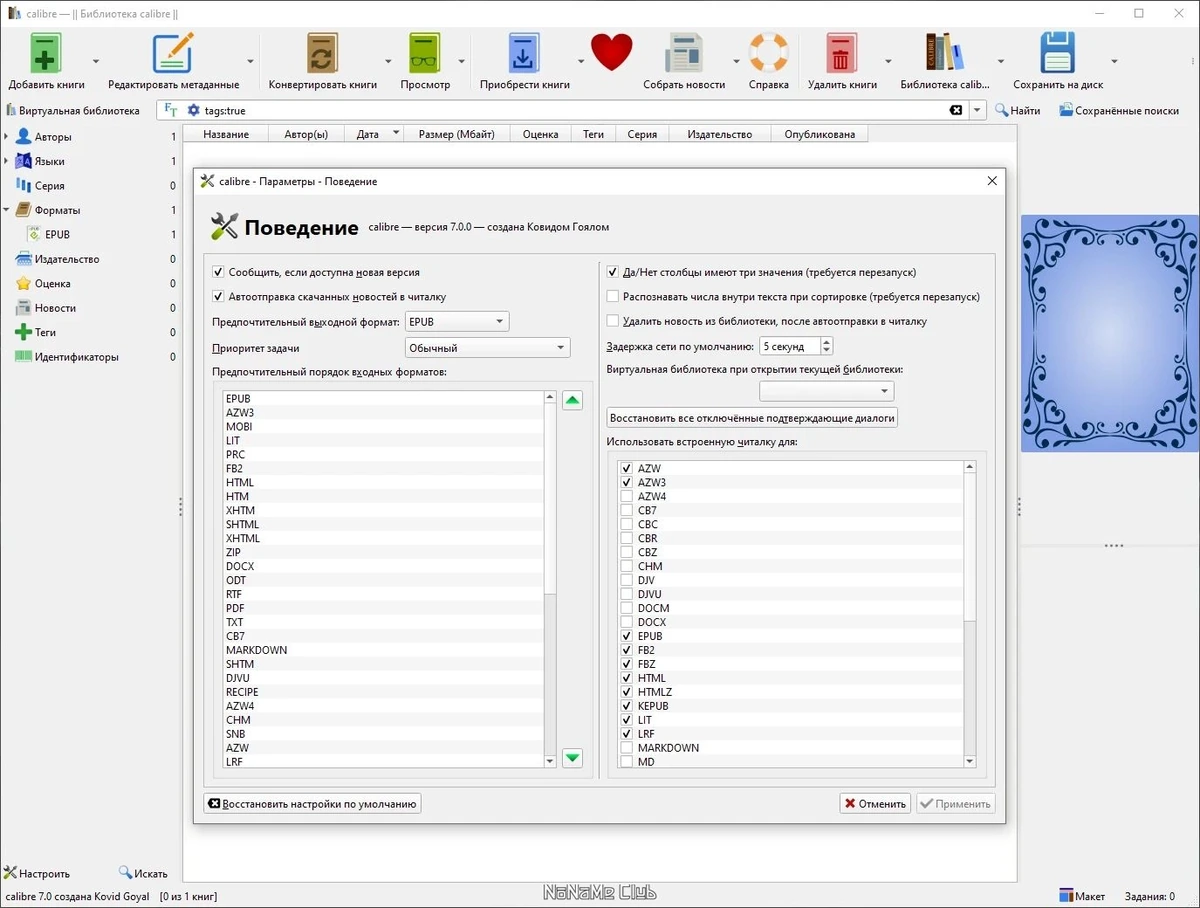Open Справка (help) lifebuoy icon
Screen dimensions: 1200x908
[768, 53]
